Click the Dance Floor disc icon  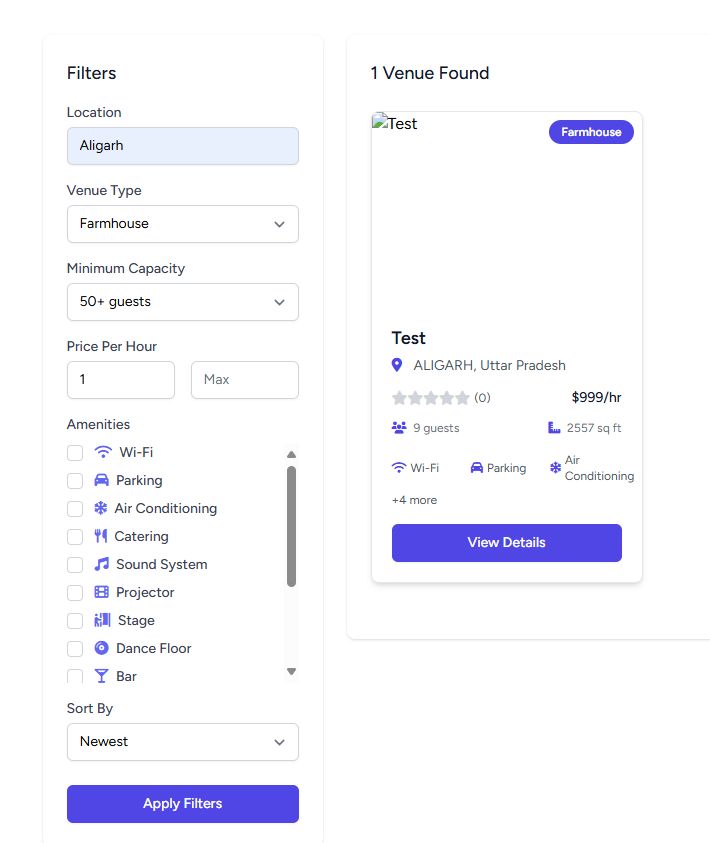pyautogui.click(x=102, y=648)
